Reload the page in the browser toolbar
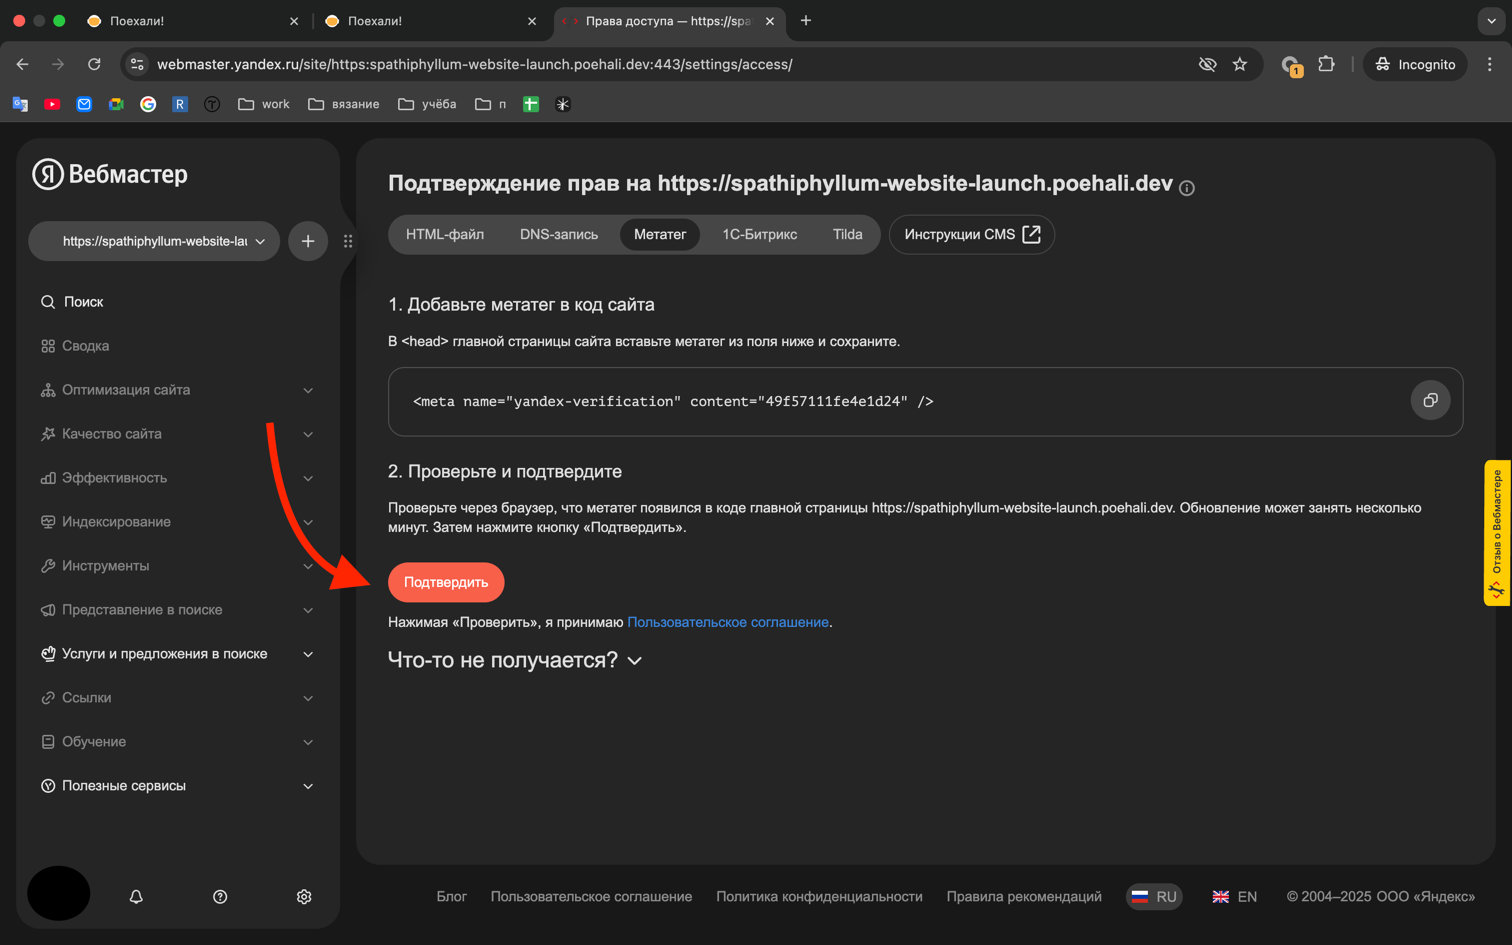This screenshot has height=945, width=1512. tap(94, 63)
